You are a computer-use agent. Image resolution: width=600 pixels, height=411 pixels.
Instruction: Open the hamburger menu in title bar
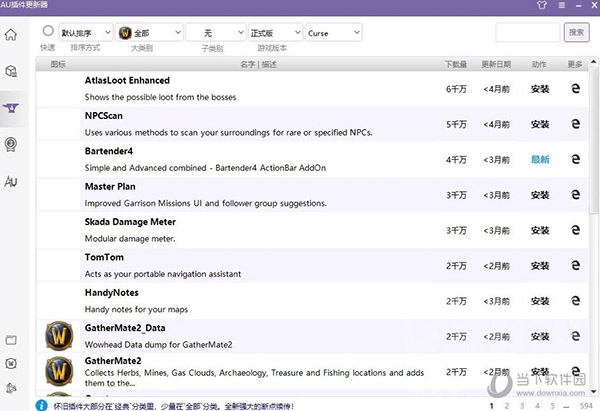tap(561, 5)
